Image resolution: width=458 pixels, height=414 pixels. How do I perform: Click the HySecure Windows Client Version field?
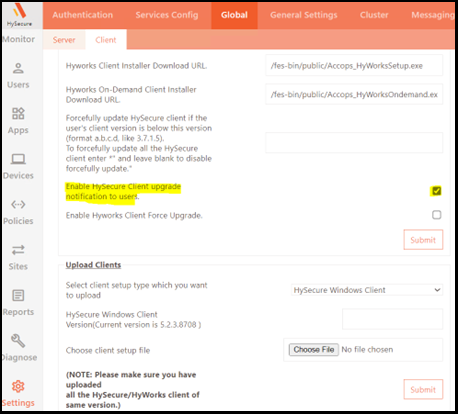pyautogui.click(x=392, y=319)
